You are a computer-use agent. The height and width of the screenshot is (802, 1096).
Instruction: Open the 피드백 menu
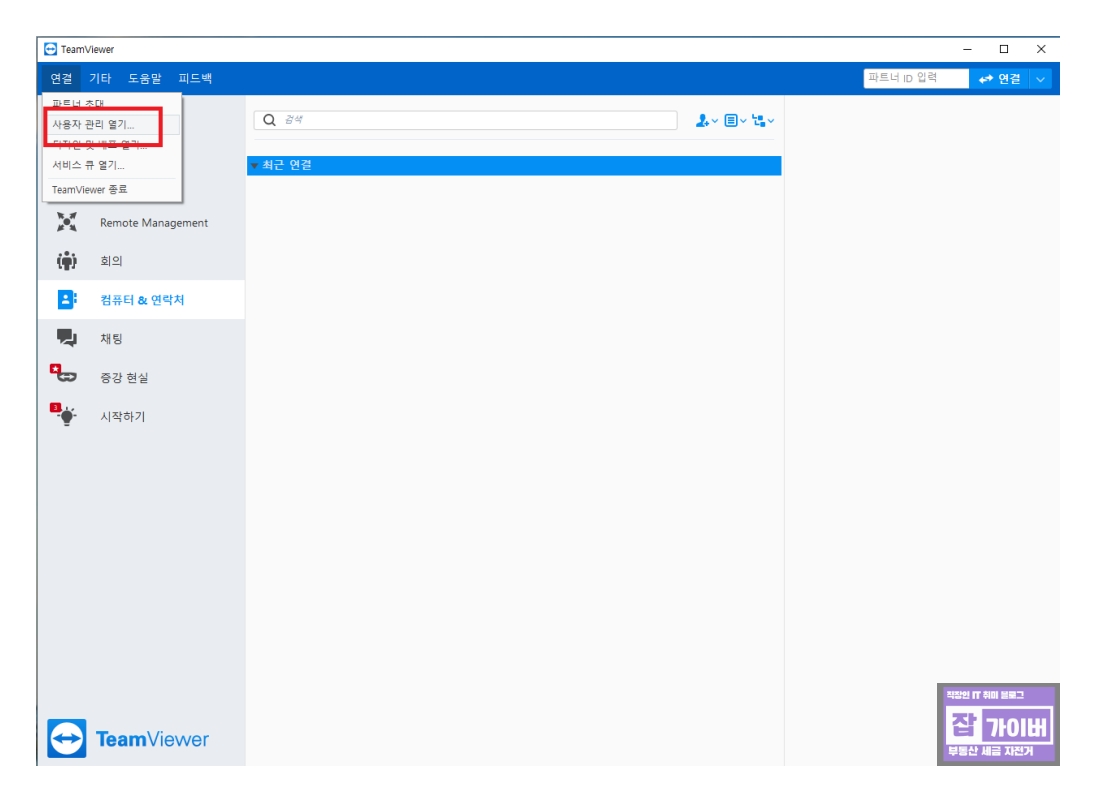tap(195, 78)
